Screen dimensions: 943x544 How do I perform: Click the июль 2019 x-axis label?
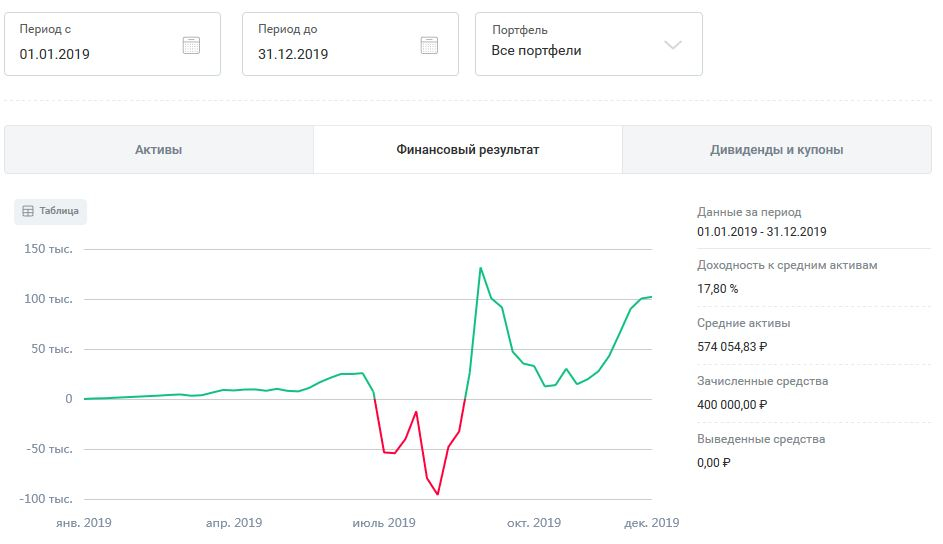click(386, 523)
